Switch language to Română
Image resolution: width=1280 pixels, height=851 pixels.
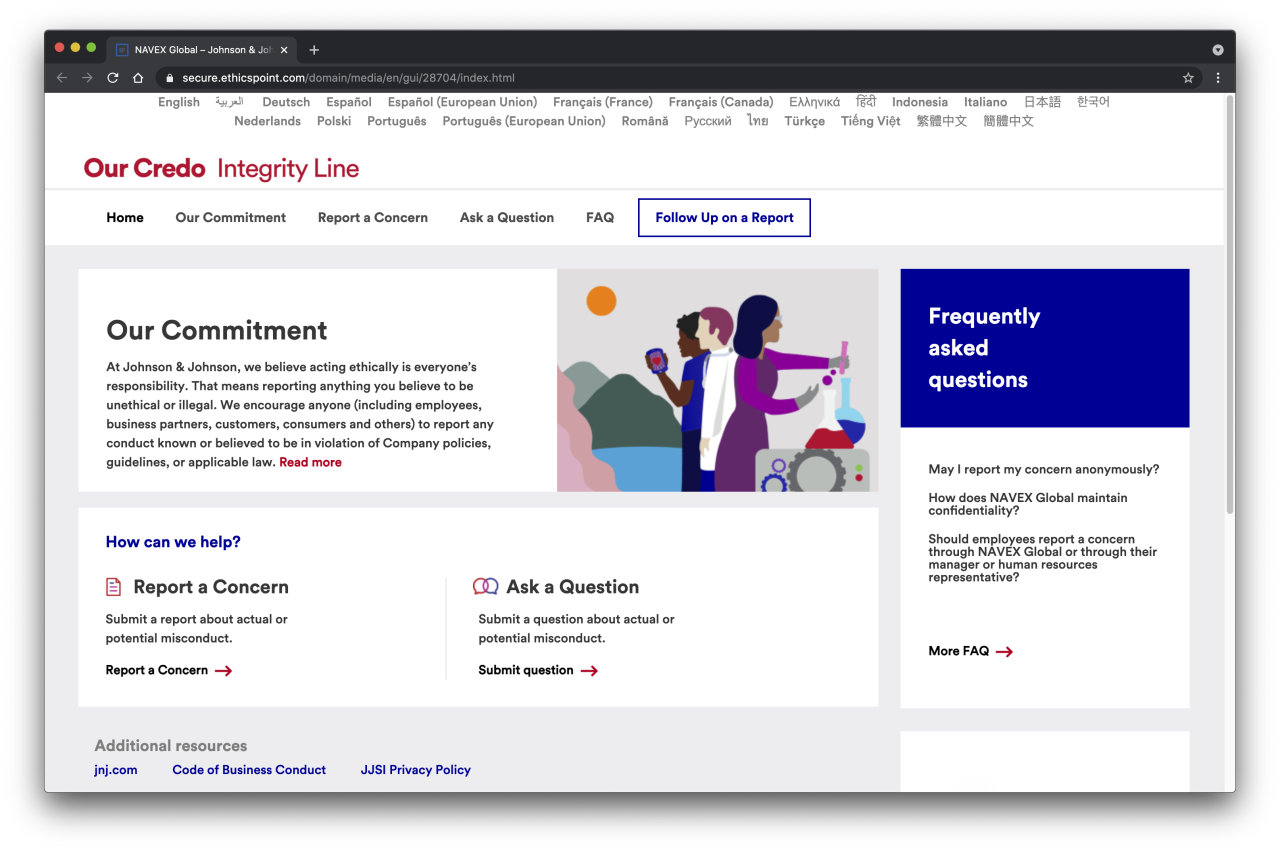tap(645, 121)
